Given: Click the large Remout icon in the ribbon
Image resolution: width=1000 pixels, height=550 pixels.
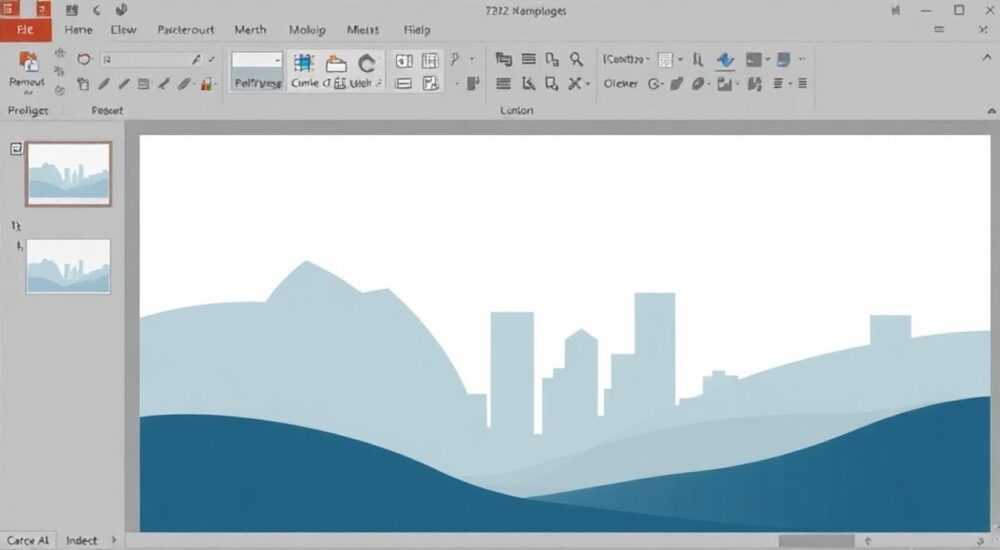Looking at the screenshot, I should coord(27,62).
